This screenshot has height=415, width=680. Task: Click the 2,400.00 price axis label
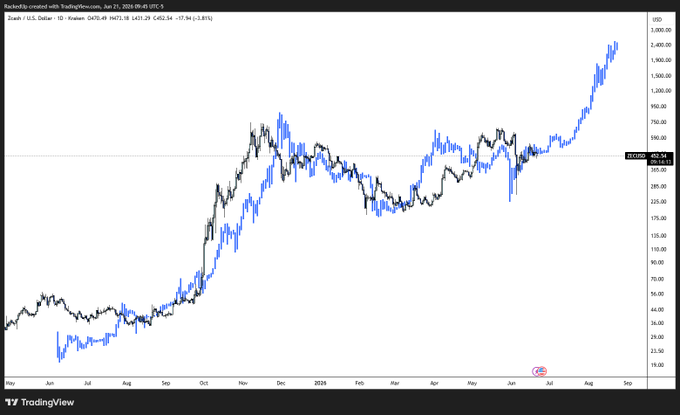click(x=661, y=45)
